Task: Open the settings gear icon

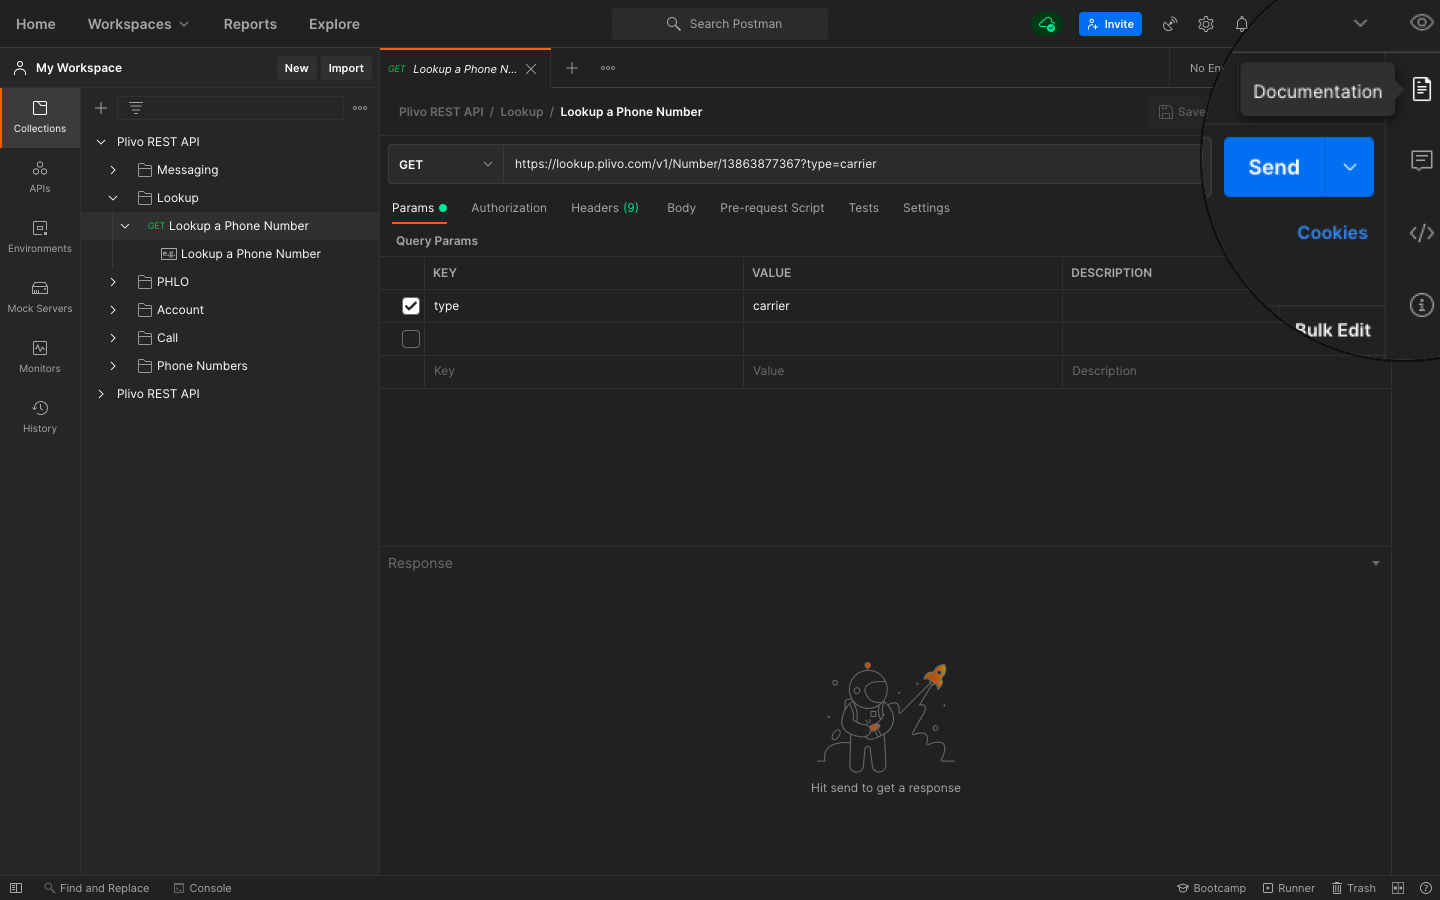Action: (x=1206, y=24)
